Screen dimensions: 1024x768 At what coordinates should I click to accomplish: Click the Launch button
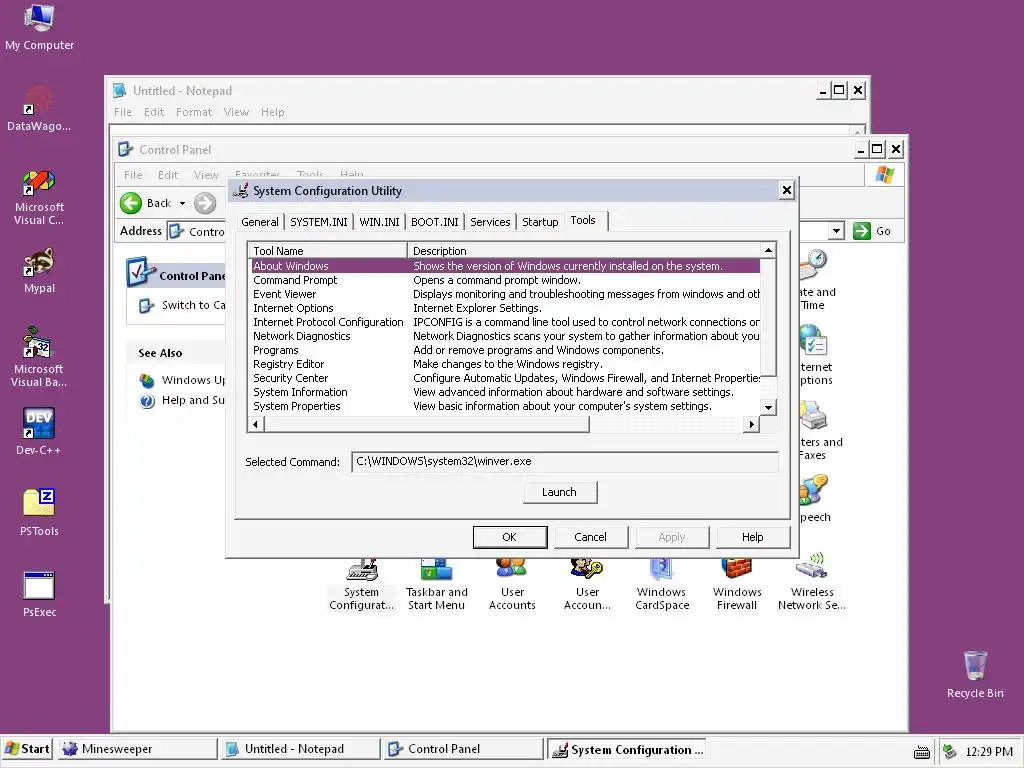click(x=560, y=492)
